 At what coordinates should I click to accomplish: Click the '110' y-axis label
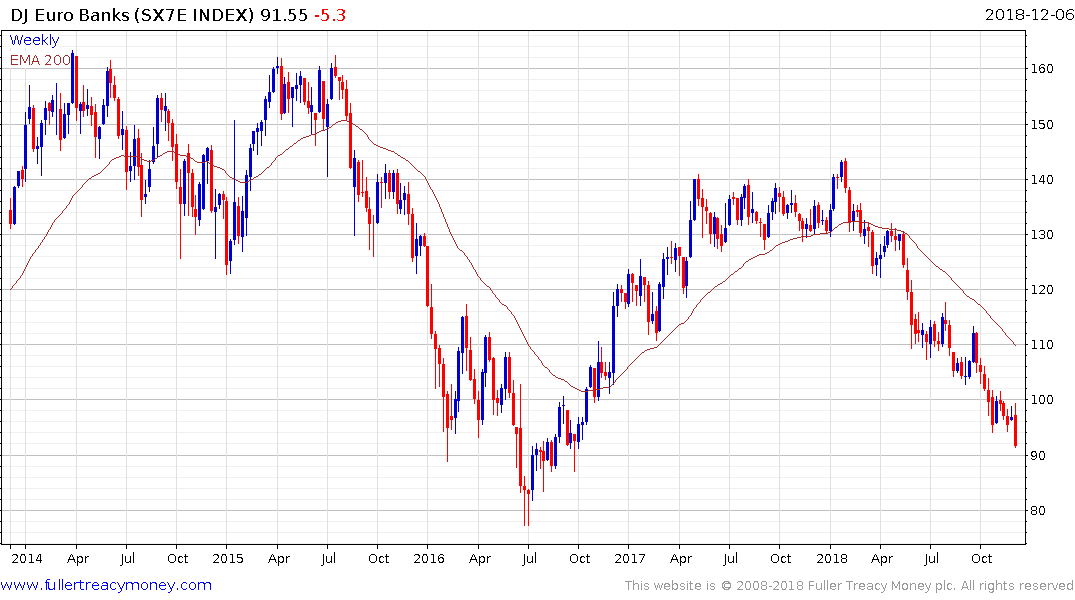pos(1042,344)
